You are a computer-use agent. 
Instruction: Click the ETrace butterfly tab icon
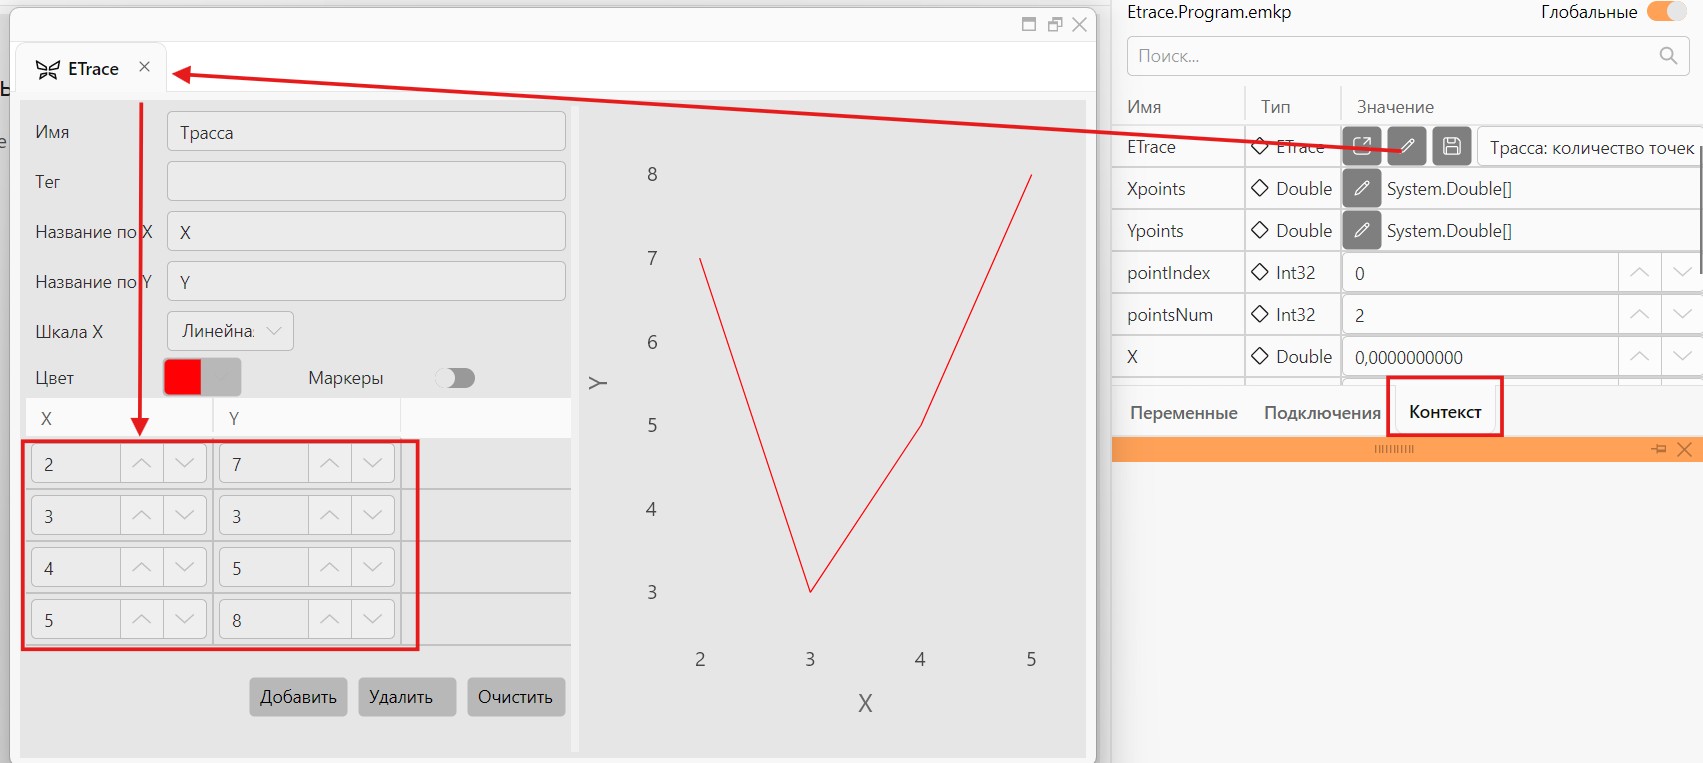(47, 69)
